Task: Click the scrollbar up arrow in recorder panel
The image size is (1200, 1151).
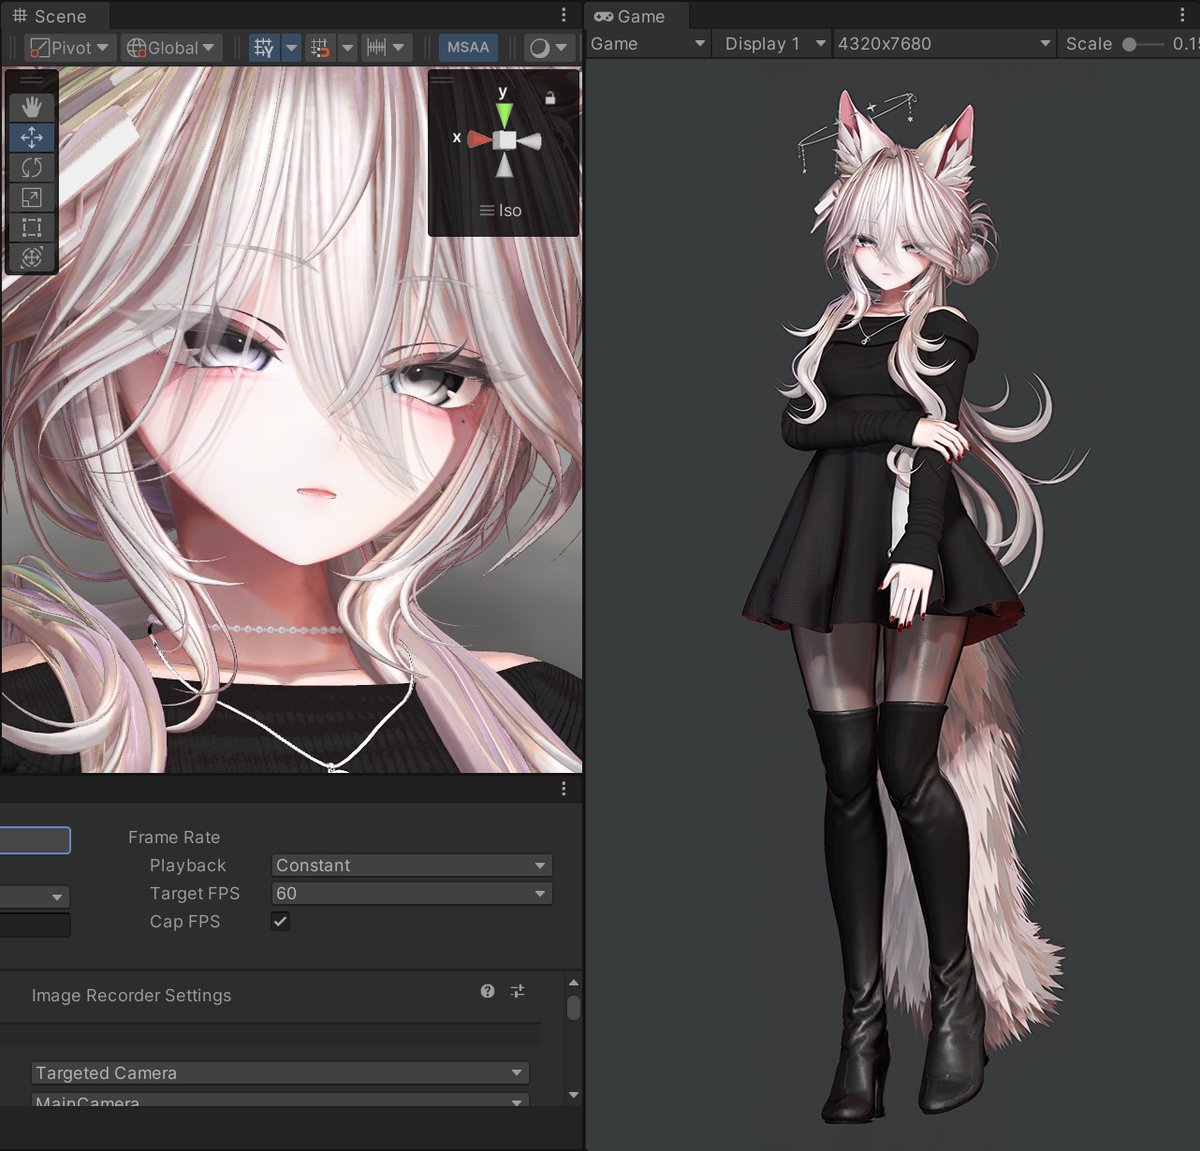Action: click(x=573, y=983)
